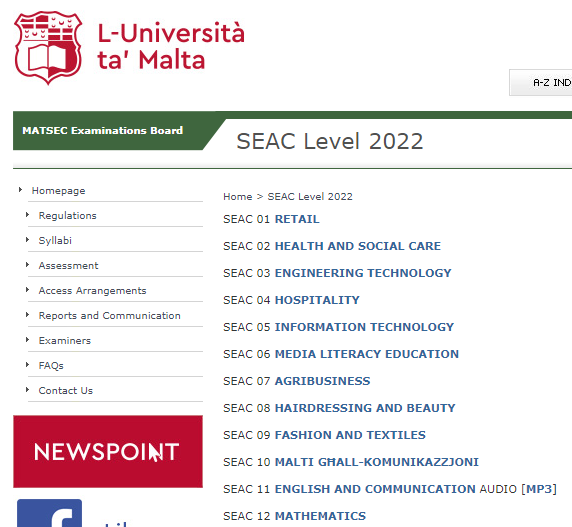Expand arrow next to Examiners
The height and width of the screenshot is (527, 572).
coord(27,340)
